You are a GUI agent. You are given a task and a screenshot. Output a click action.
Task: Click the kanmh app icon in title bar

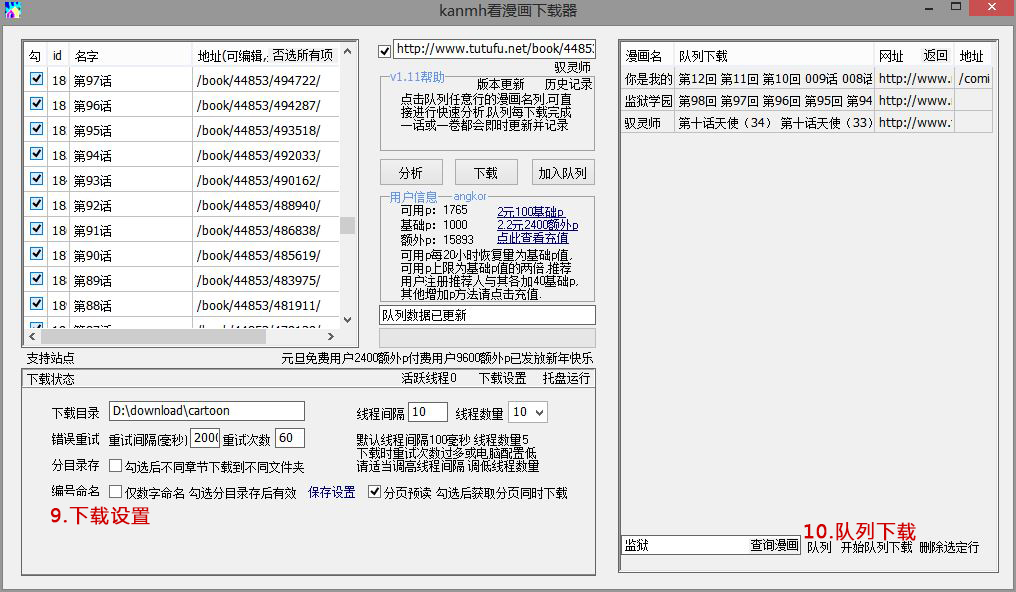click(x=12, y=11)
